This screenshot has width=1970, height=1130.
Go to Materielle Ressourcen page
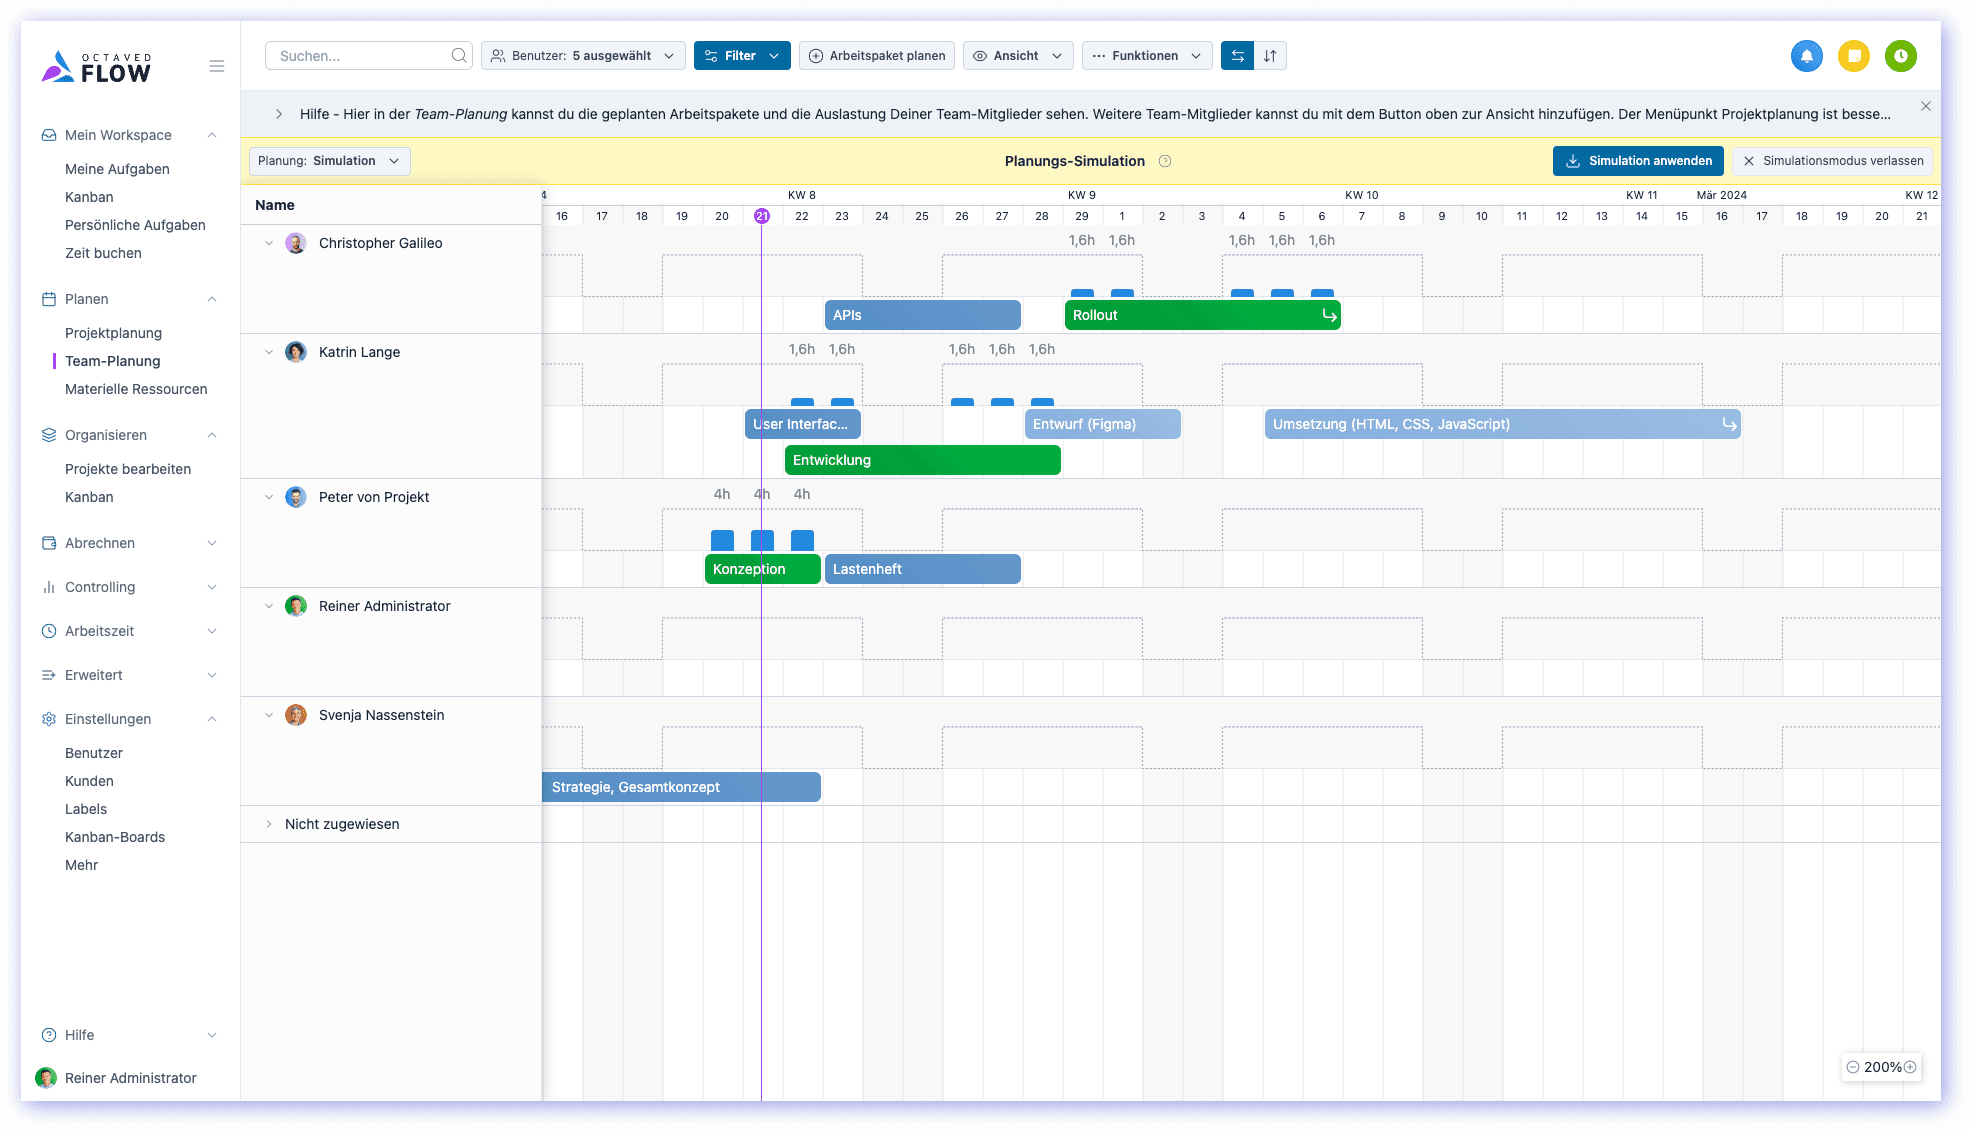tap(136, 389)
